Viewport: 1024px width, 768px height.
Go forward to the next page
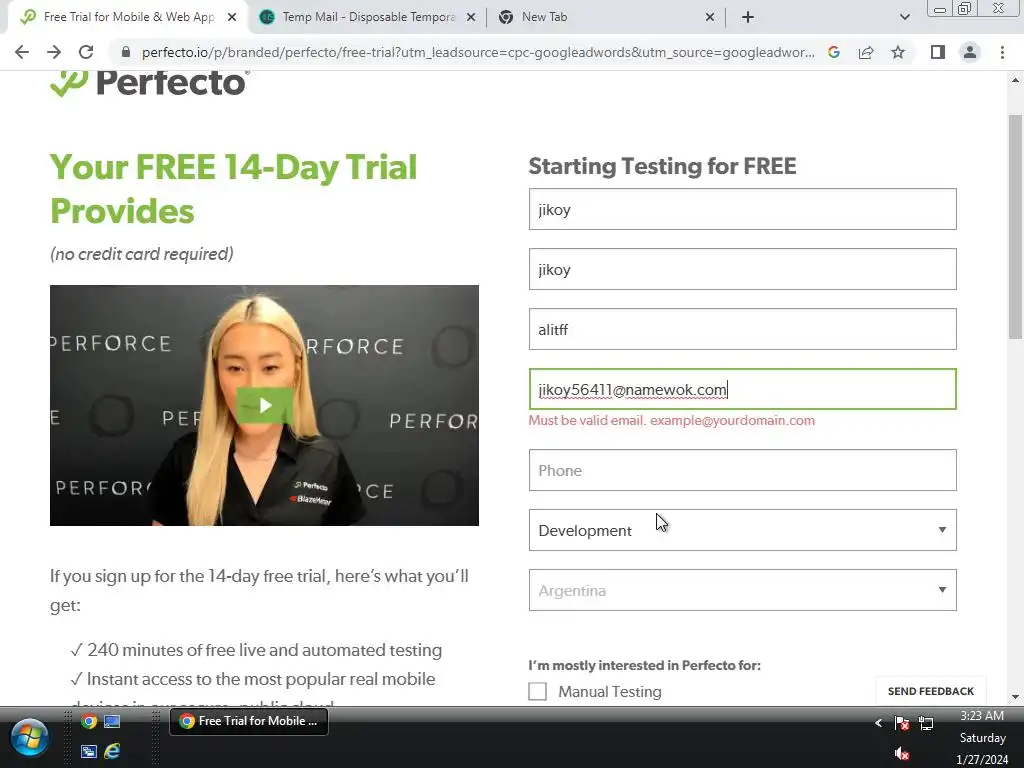[x=54, y=52]
